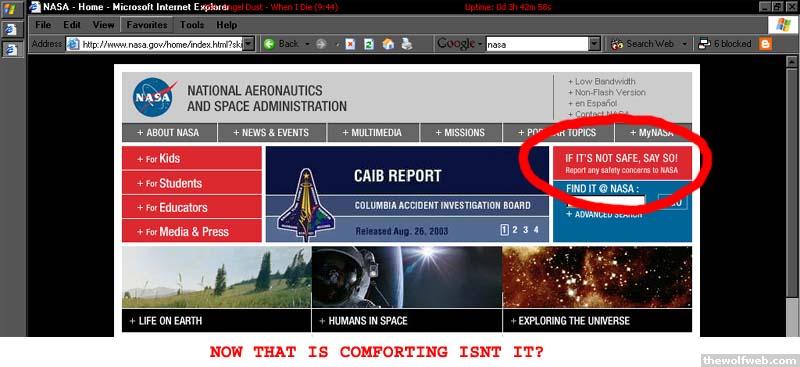Expand the Address bar URL dropdown
Viewport: 800px width, 367px height.
(248, 44)
